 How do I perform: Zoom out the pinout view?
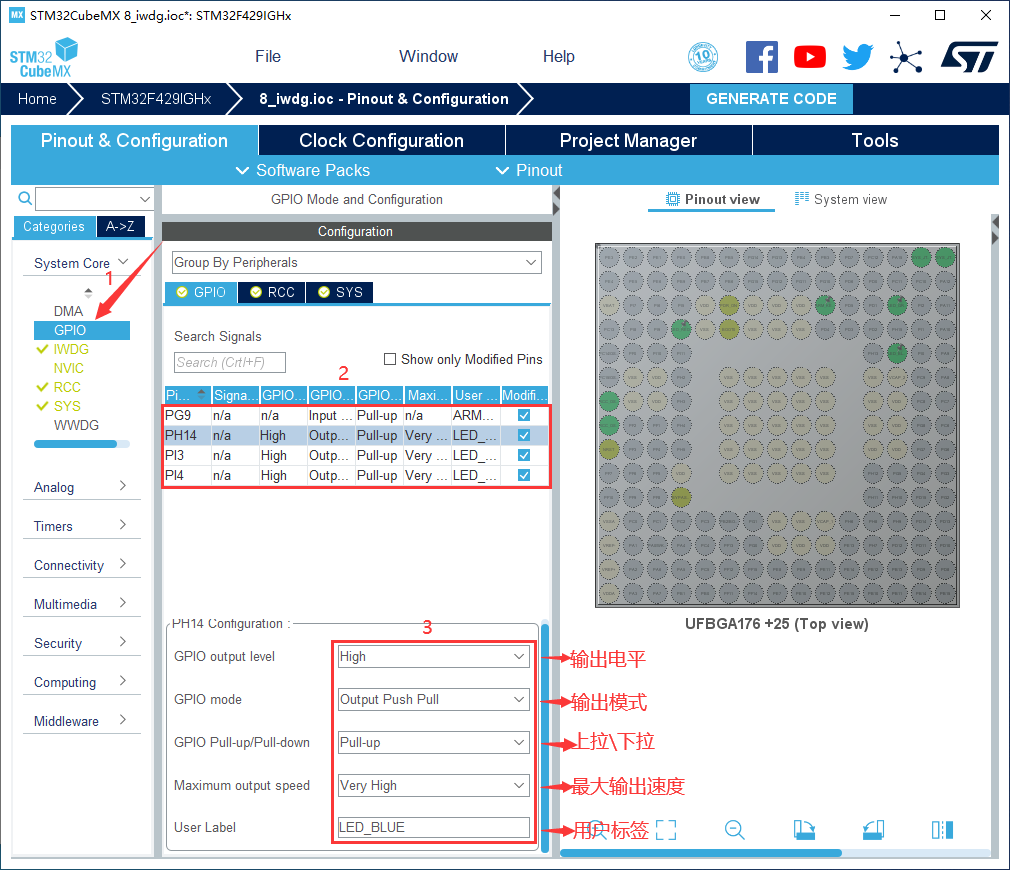coord(735,830)
